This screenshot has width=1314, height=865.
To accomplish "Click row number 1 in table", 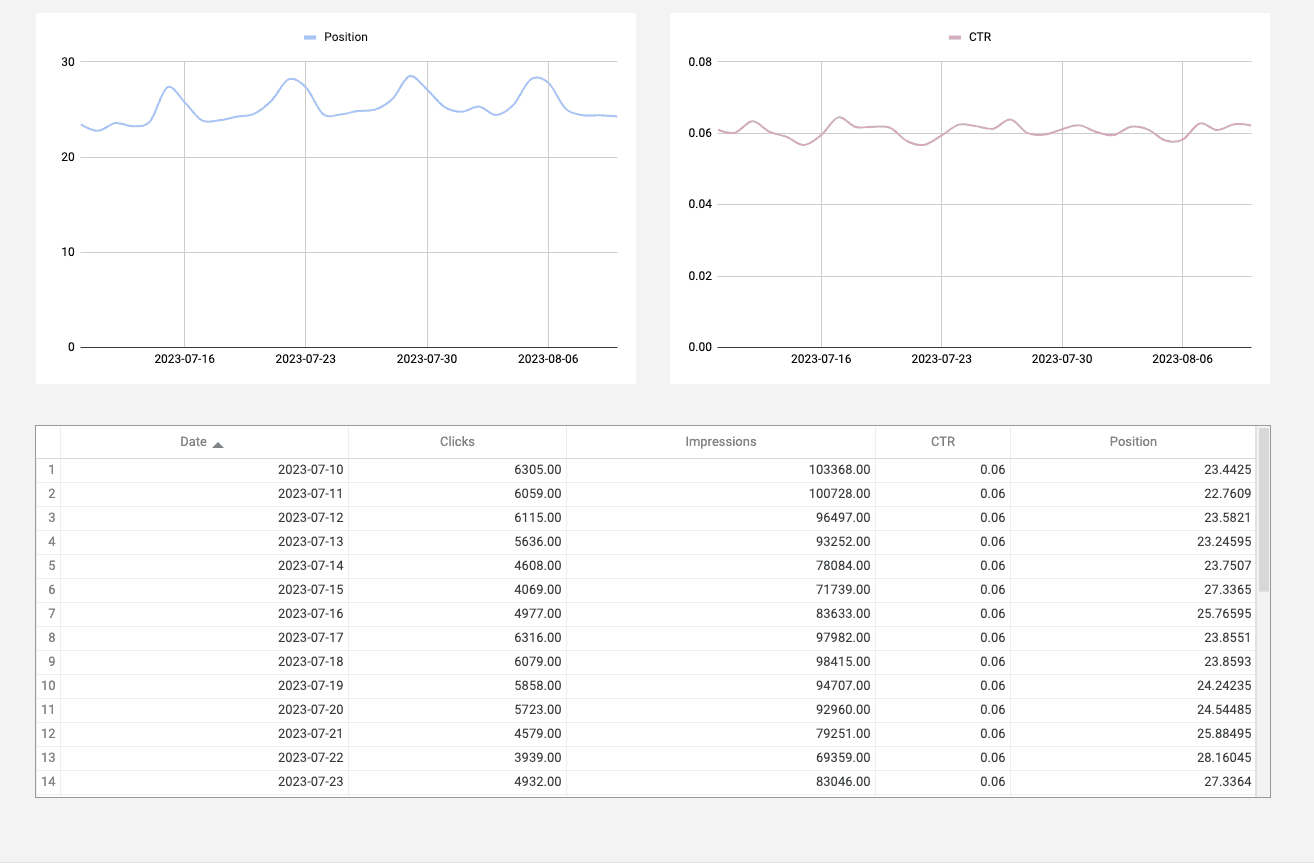I will pos(51,469).
